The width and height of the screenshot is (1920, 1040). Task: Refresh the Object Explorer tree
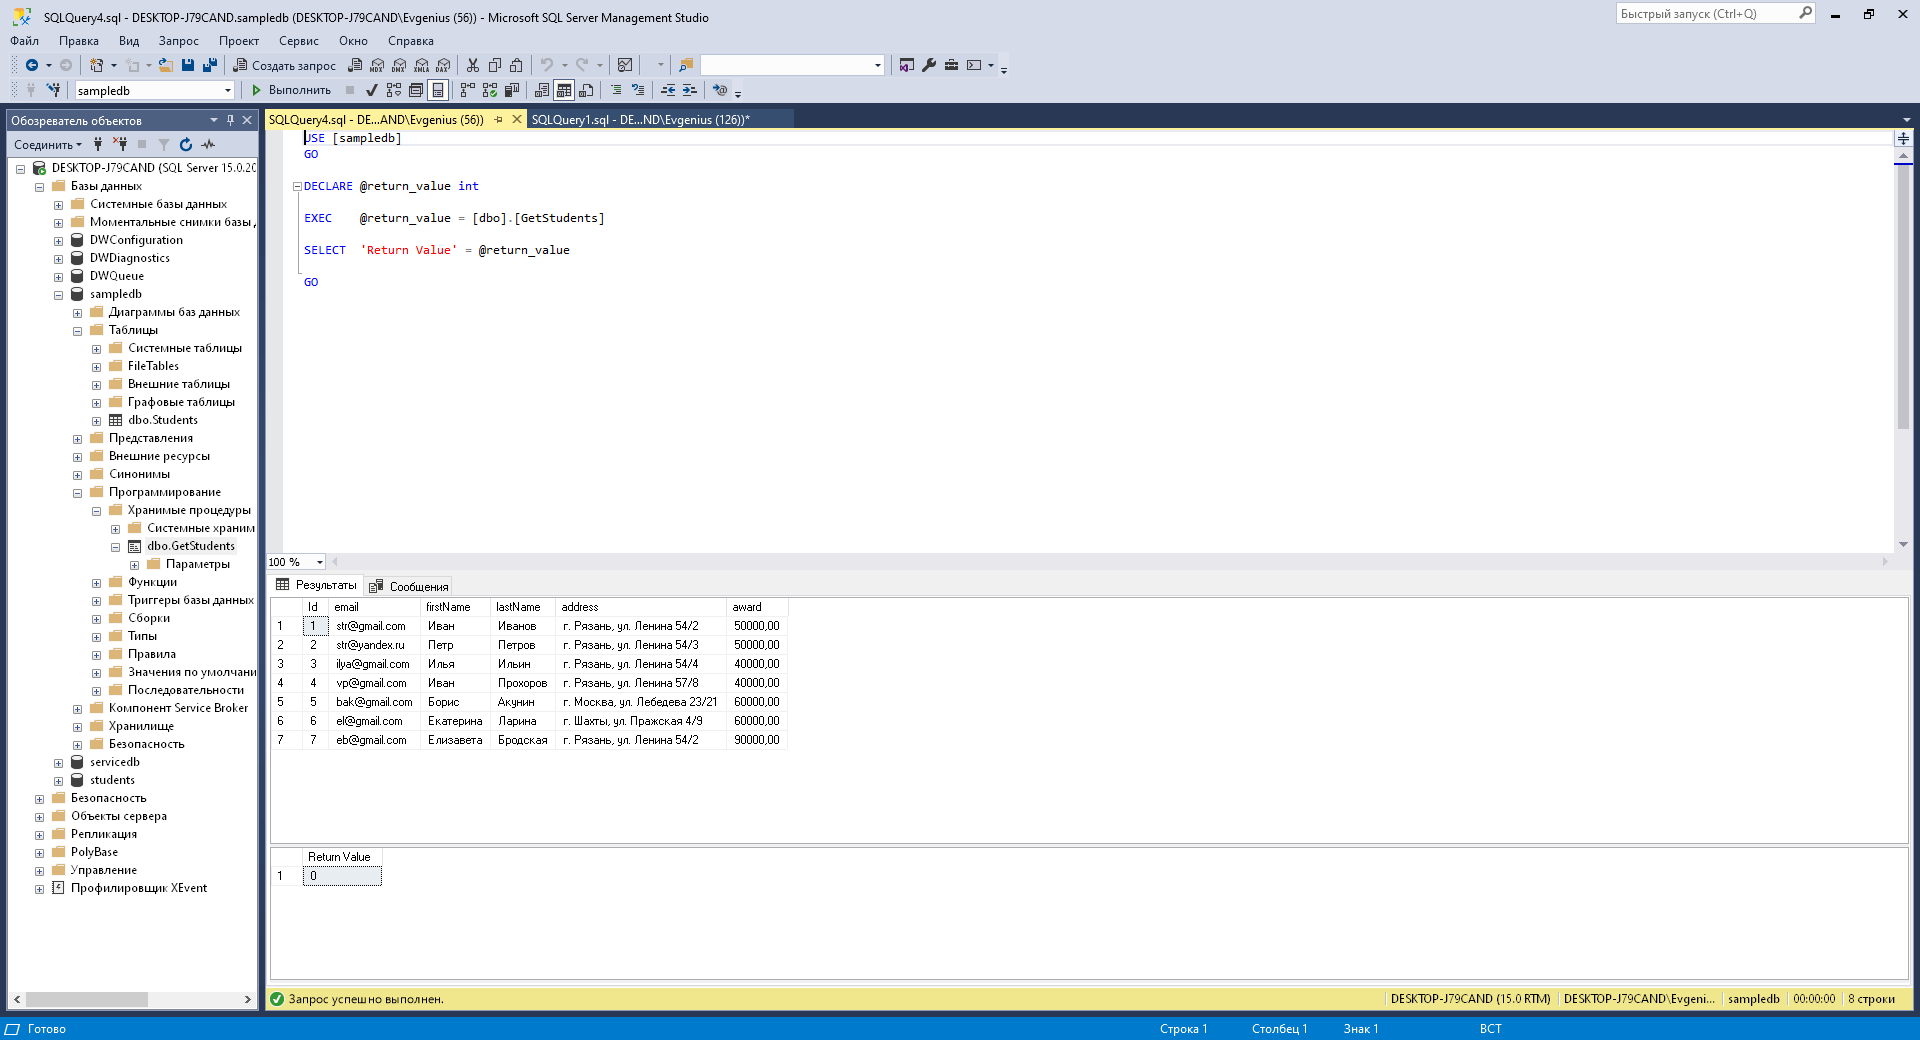pos(186,145)
